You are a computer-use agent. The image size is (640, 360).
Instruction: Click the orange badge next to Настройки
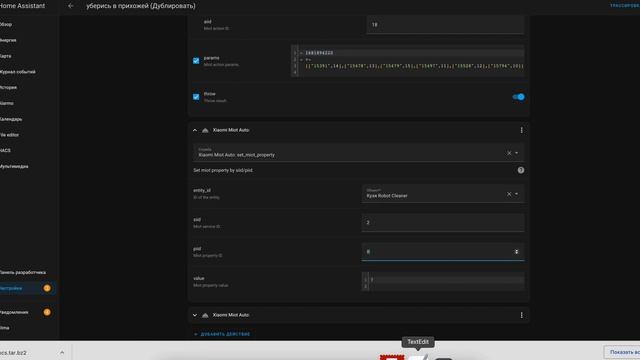tap(47, 288)
